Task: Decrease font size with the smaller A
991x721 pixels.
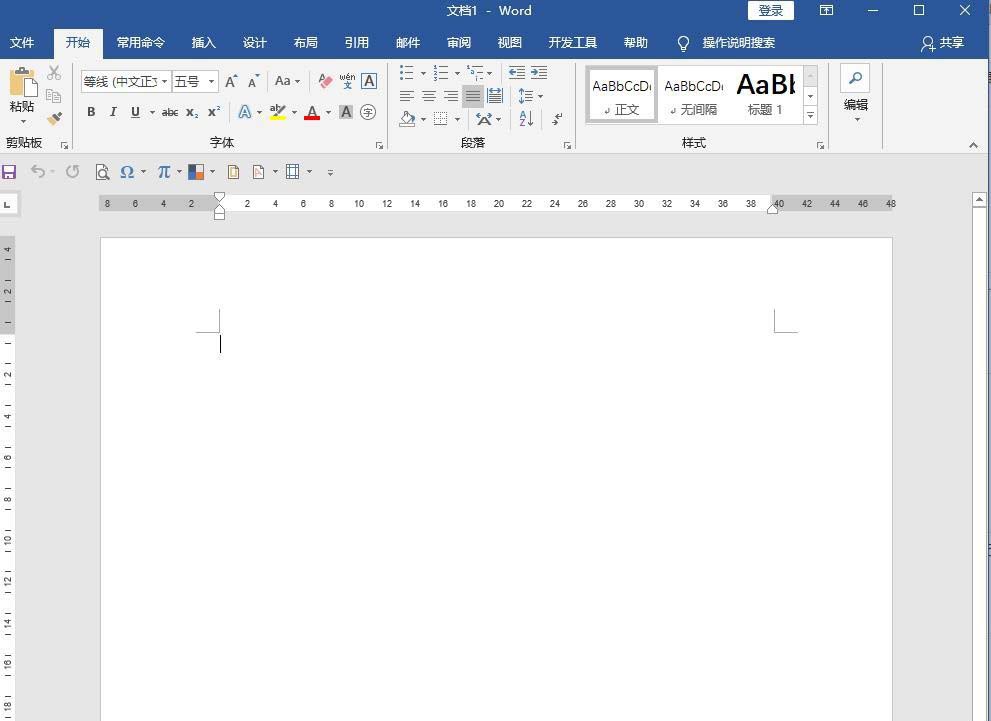Action: (x=253, y=82)
